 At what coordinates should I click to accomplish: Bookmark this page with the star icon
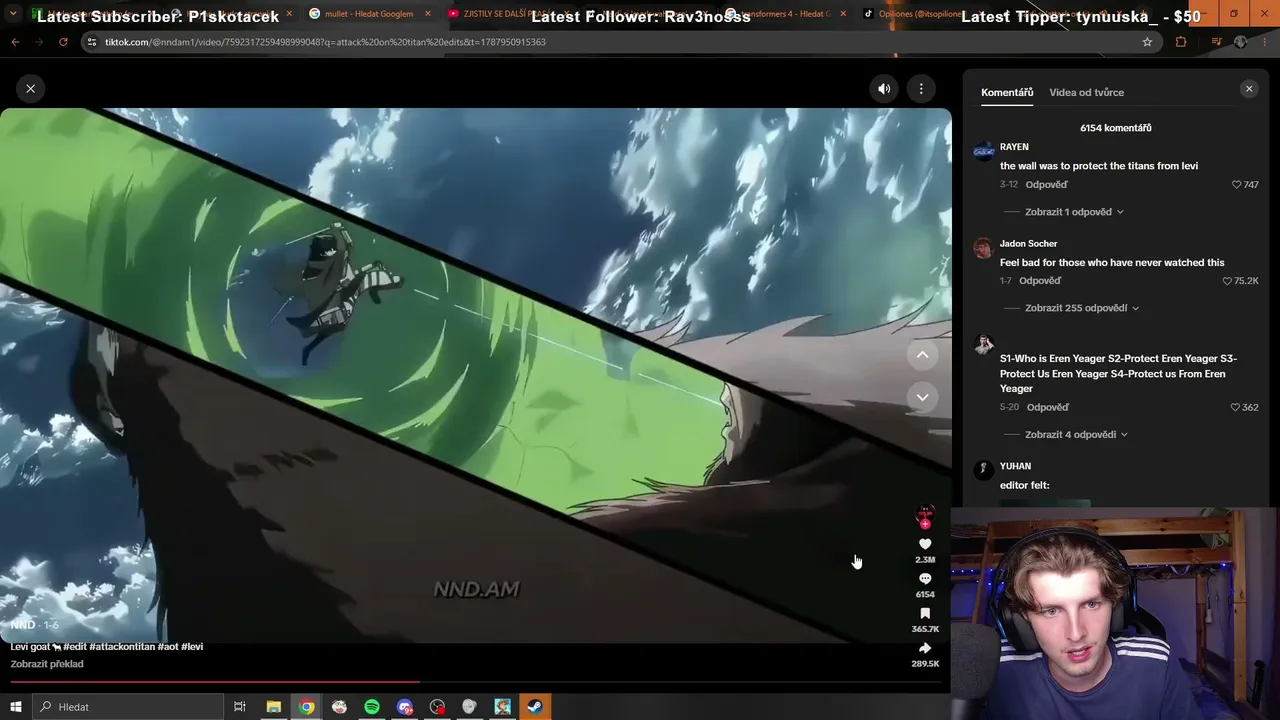[x=1147, y=42]
